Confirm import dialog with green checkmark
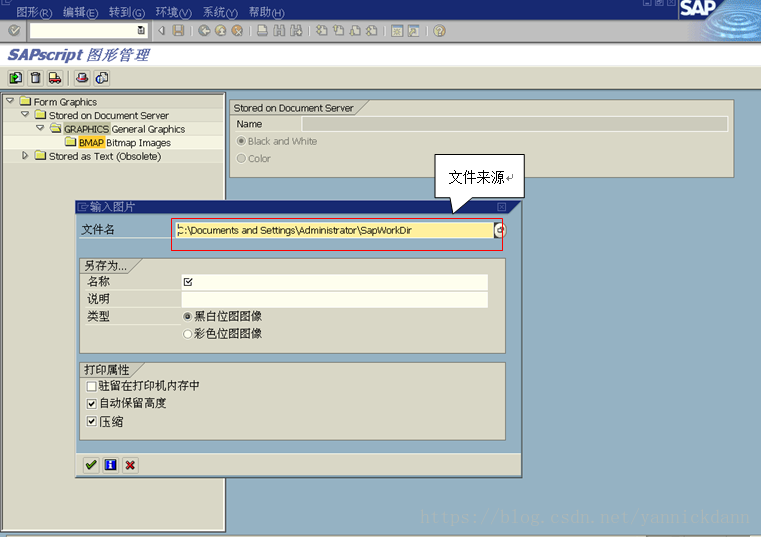This screenshot has height=537, width=761. (x=91, y=465)
